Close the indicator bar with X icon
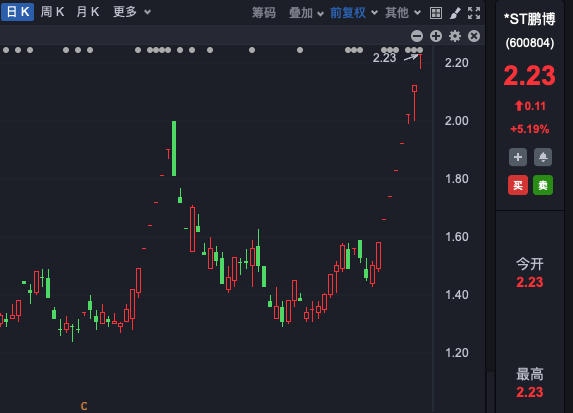573x413 pixels. tap(474, 36)
